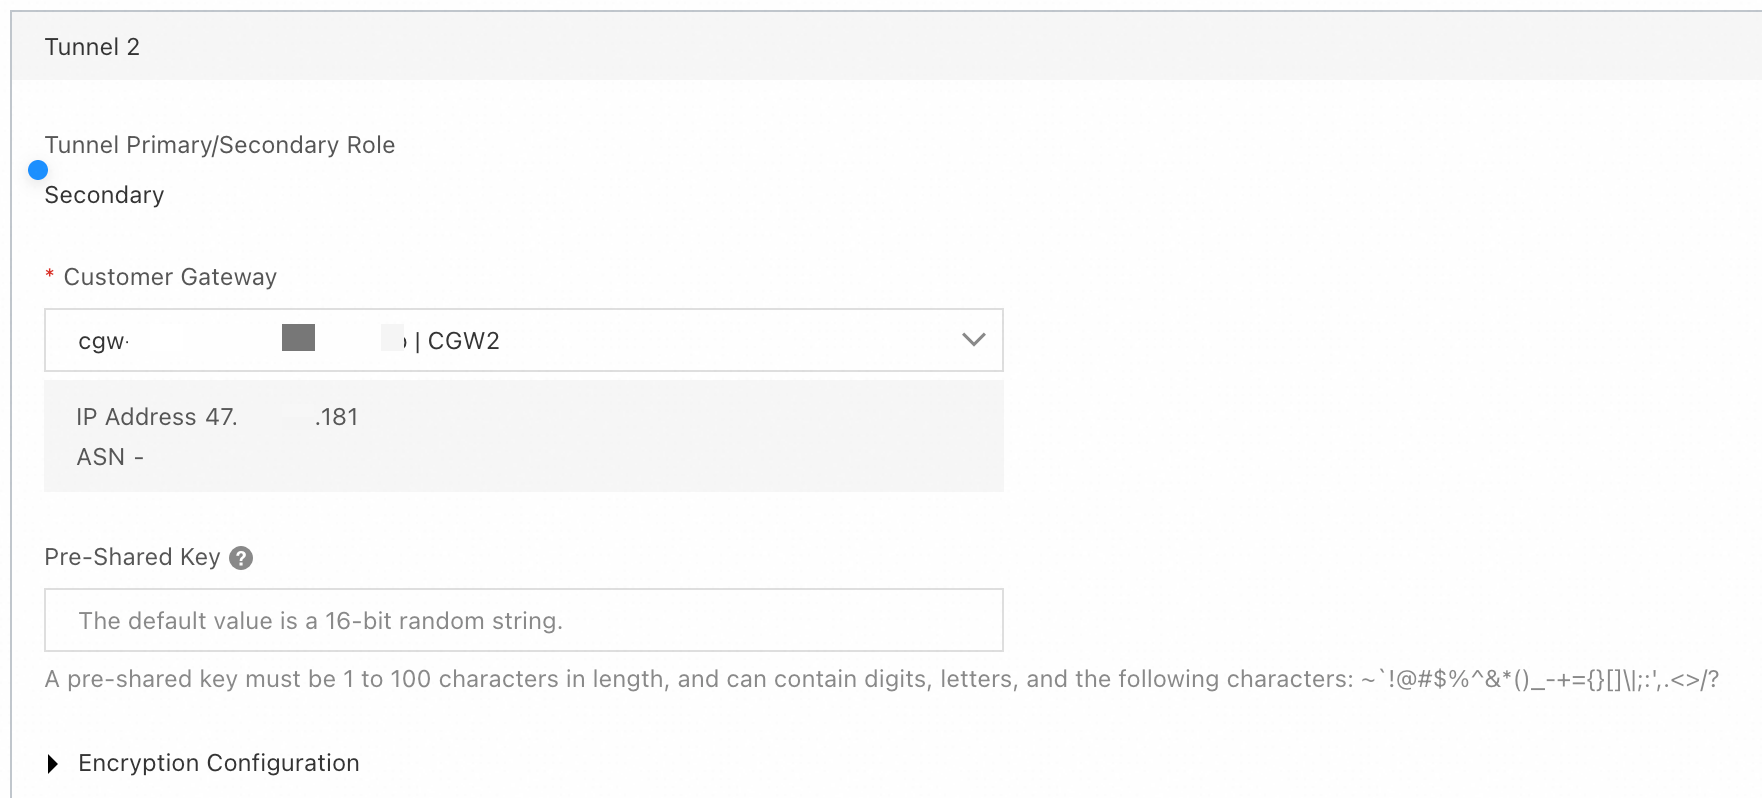
Task: Click the Customer Gateway field label
Action: [x=170, y=277]
